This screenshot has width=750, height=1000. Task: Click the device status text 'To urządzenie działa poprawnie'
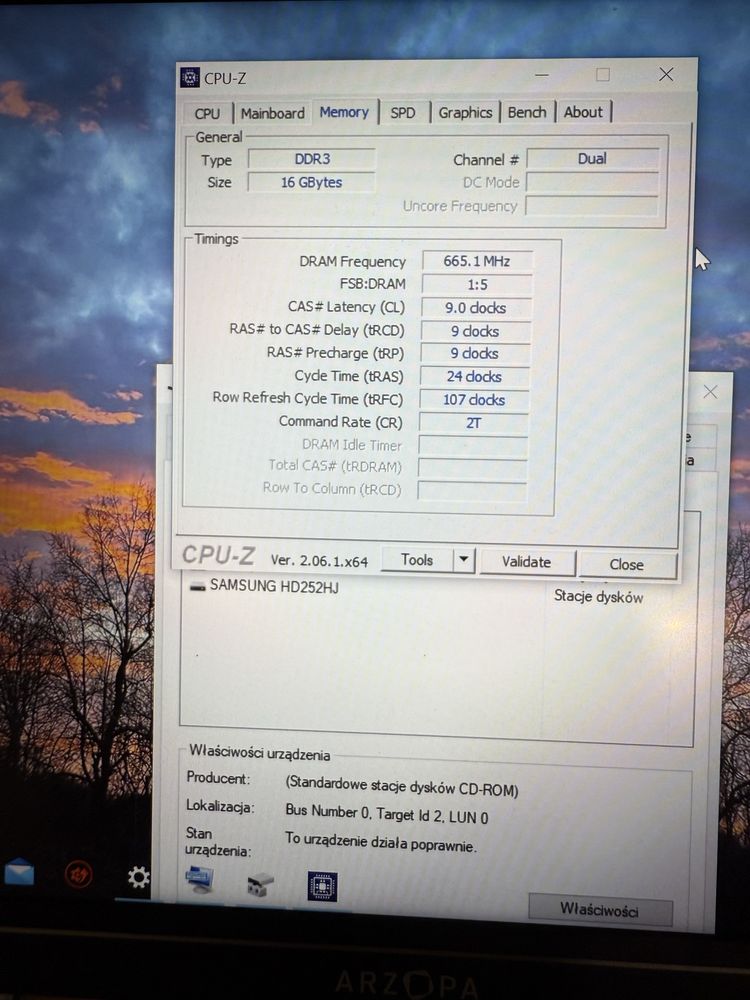tap(381, 842)
